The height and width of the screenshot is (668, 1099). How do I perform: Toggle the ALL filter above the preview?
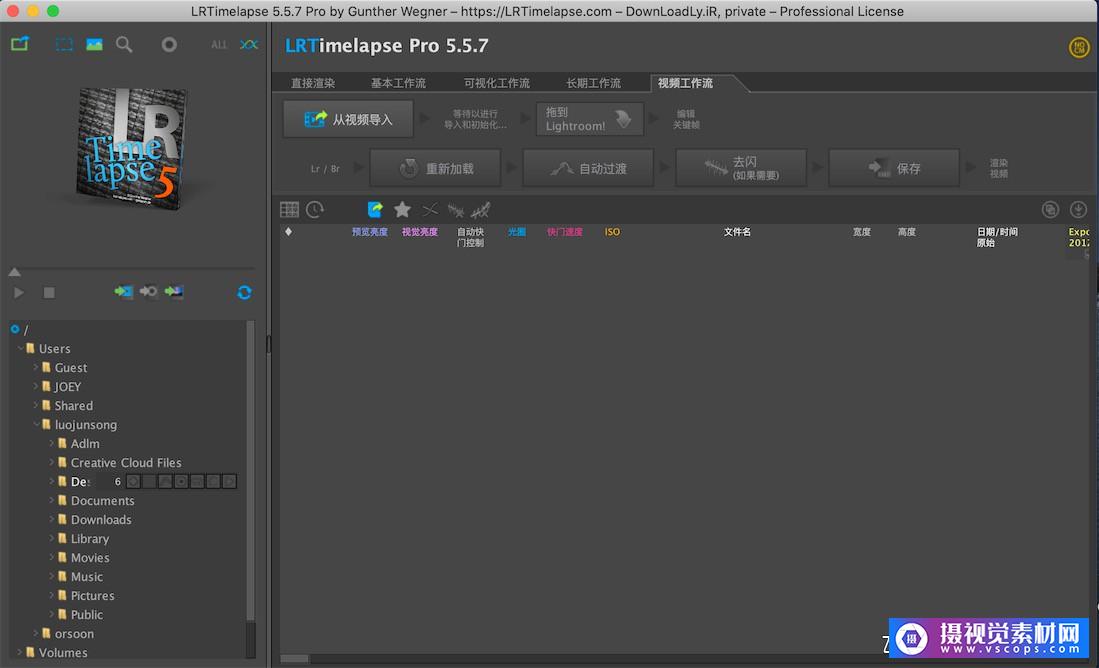tap(219, 45)
